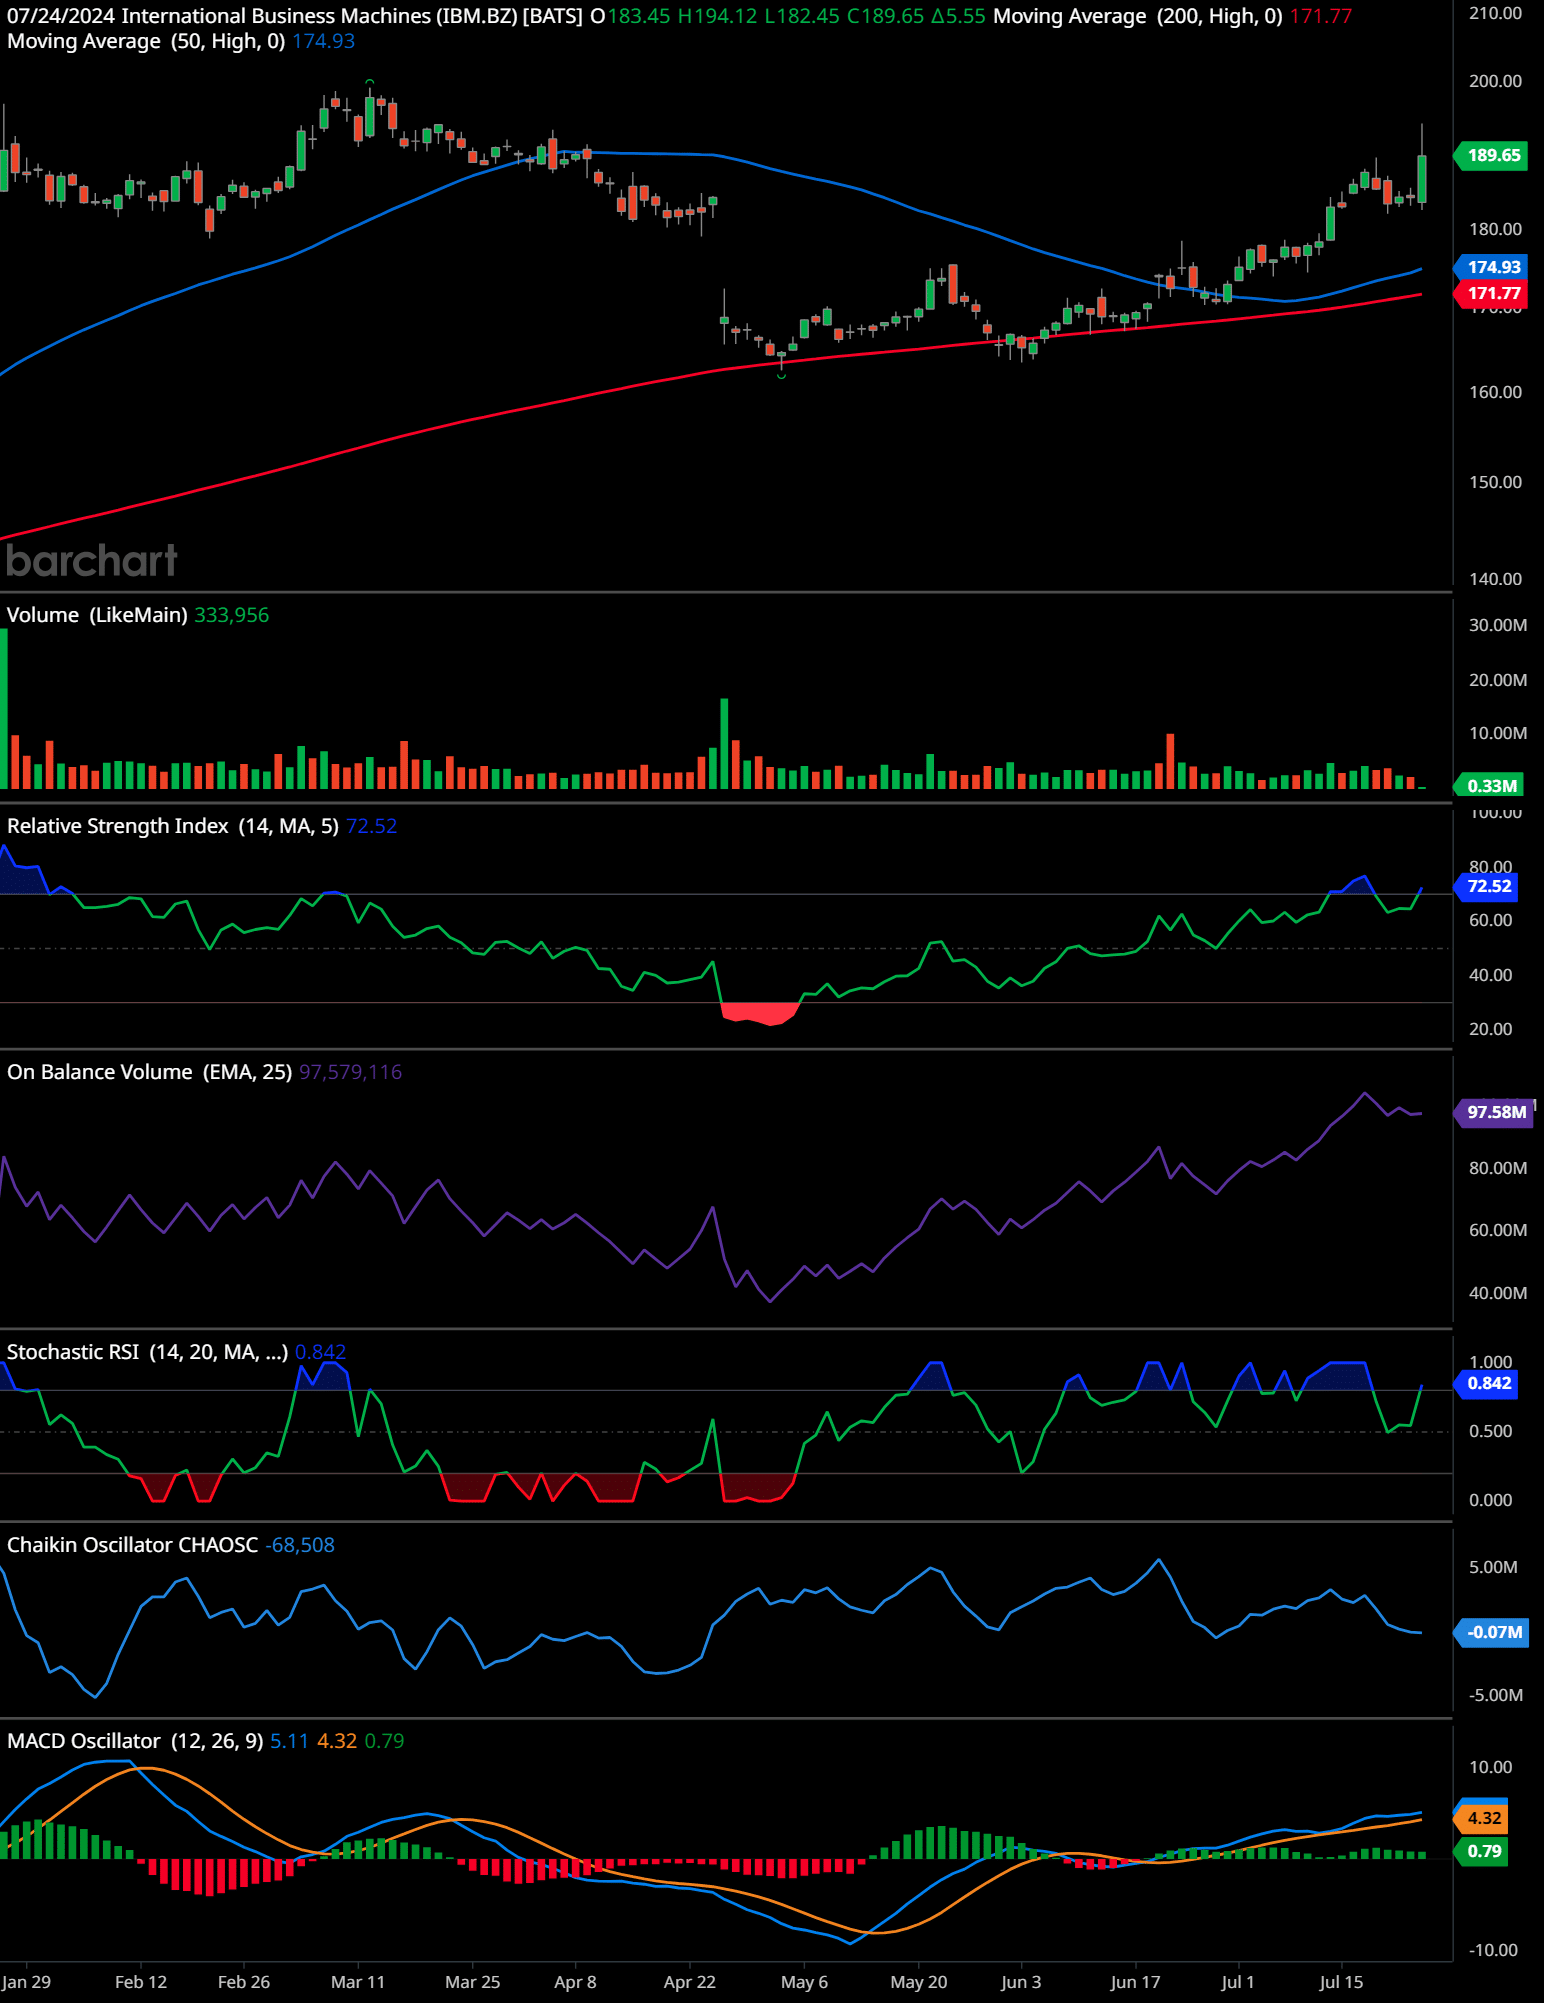The height and width of the screenshot is (2003, 1544).
Task: Click the Jul 15 date axis label
Action: coord(1341,1982)
